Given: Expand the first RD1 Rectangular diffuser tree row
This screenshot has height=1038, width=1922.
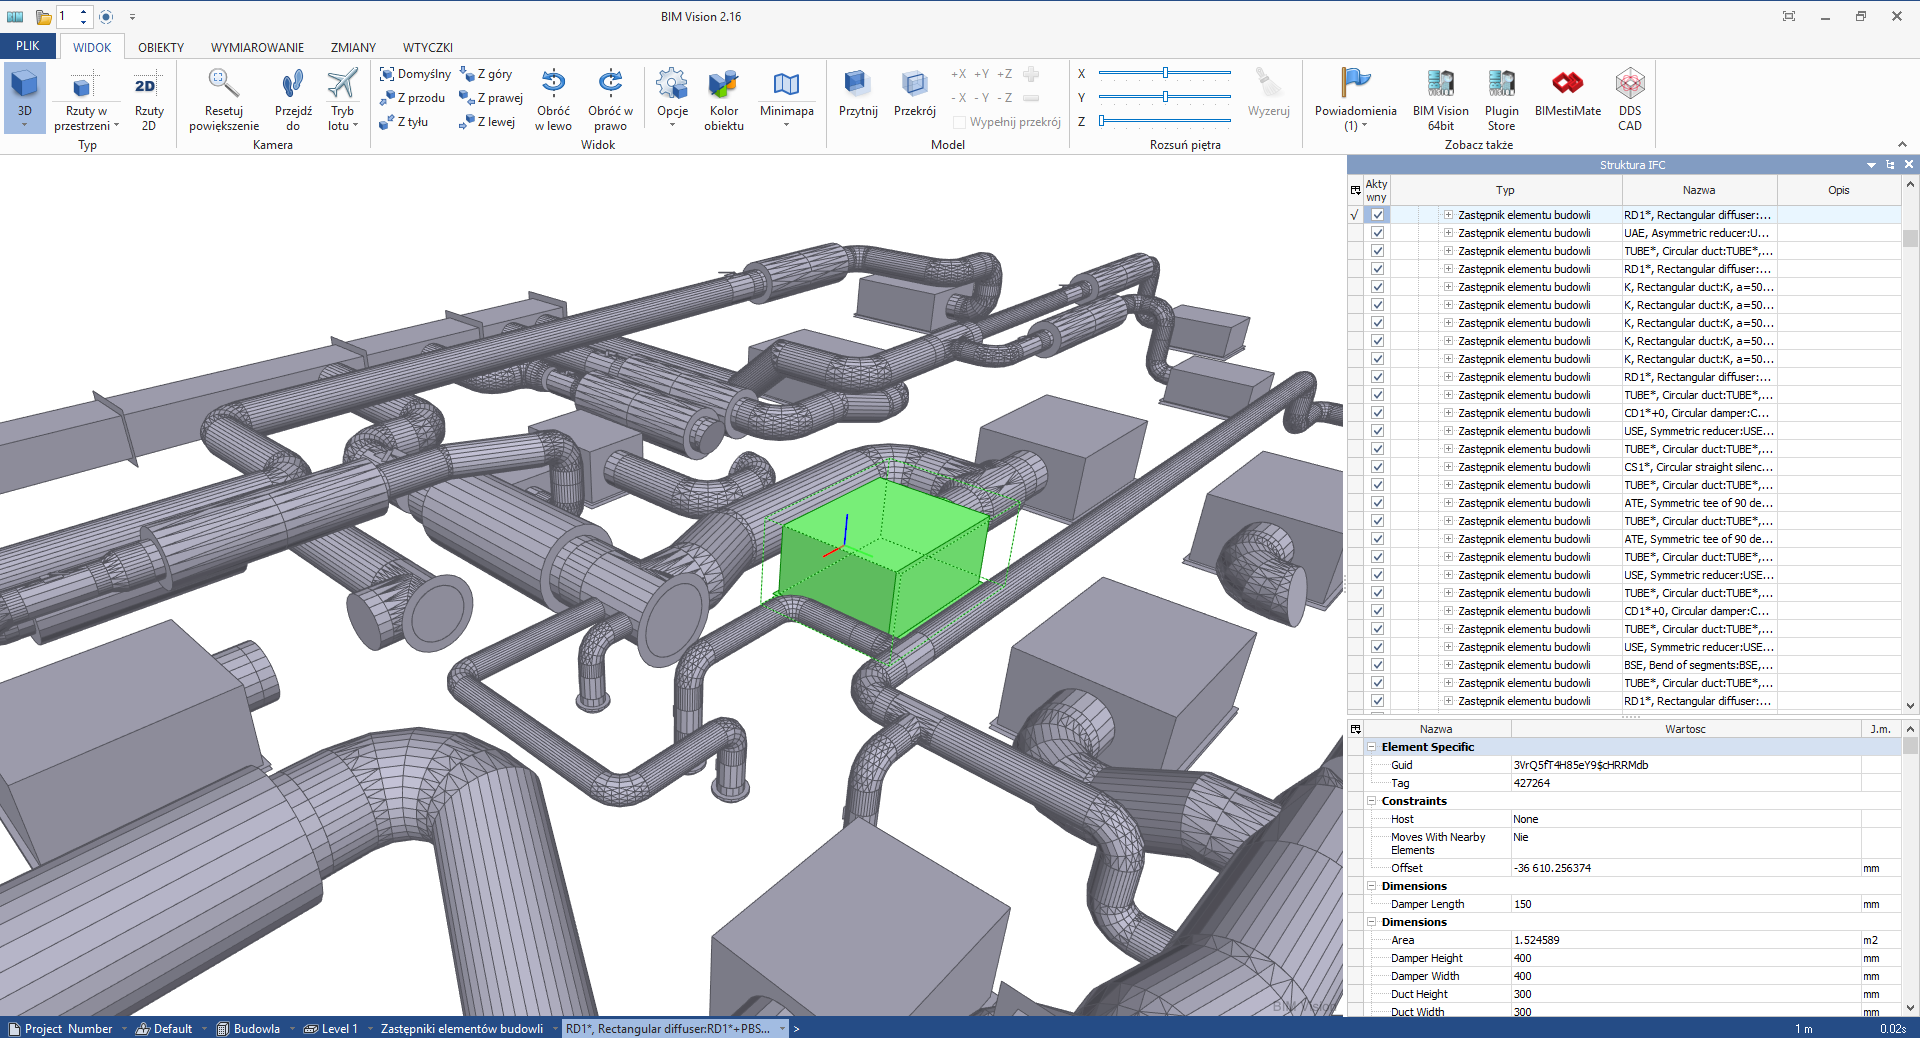Looking at the screenshot, I should (1447, 215).
